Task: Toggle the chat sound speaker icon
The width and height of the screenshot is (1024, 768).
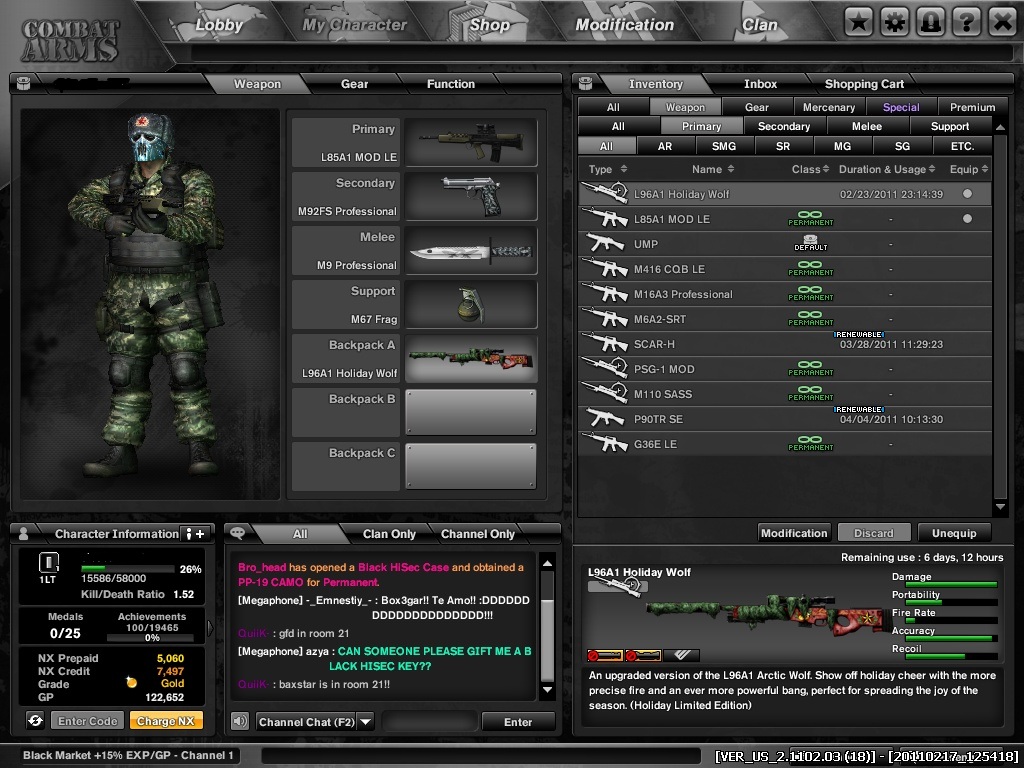Action: tap(240, 721)
